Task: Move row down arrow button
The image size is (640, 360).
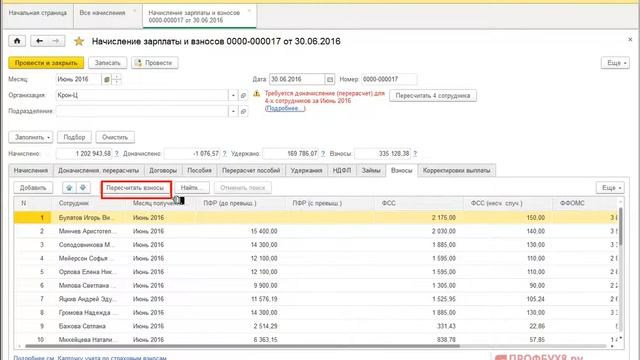Action: point(83,188)
